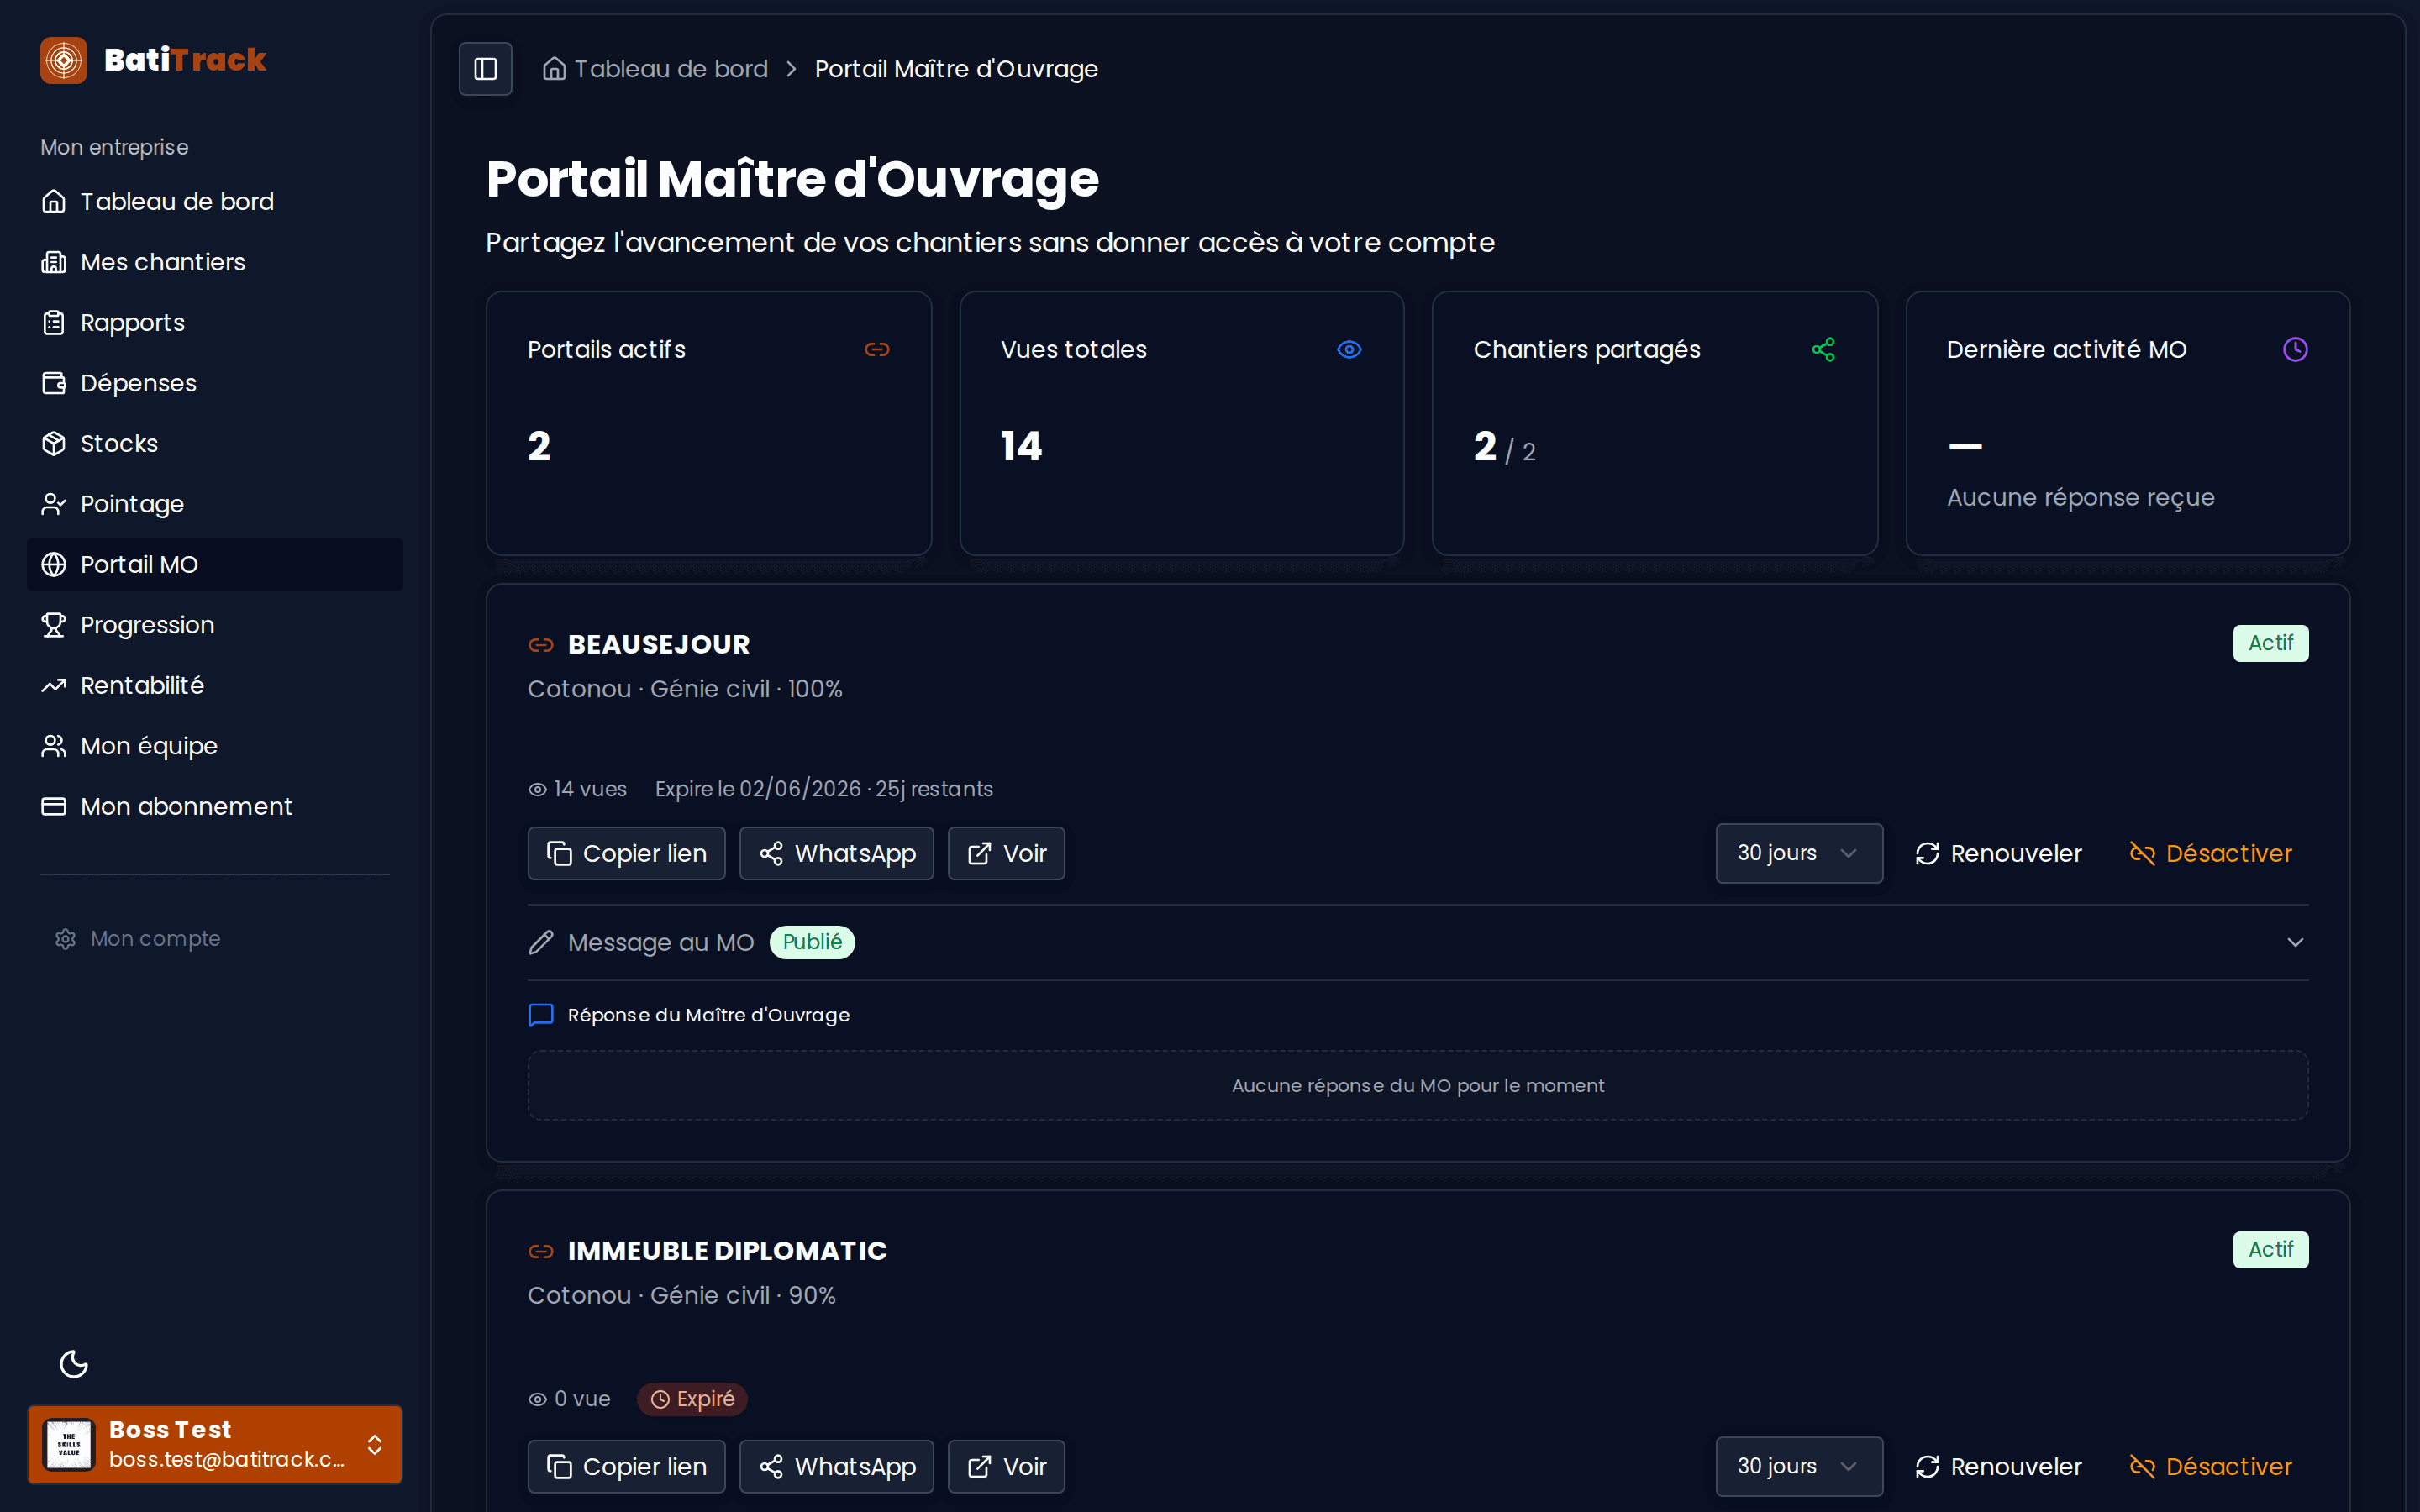Open the Dépenses page

tap(215, 383)
